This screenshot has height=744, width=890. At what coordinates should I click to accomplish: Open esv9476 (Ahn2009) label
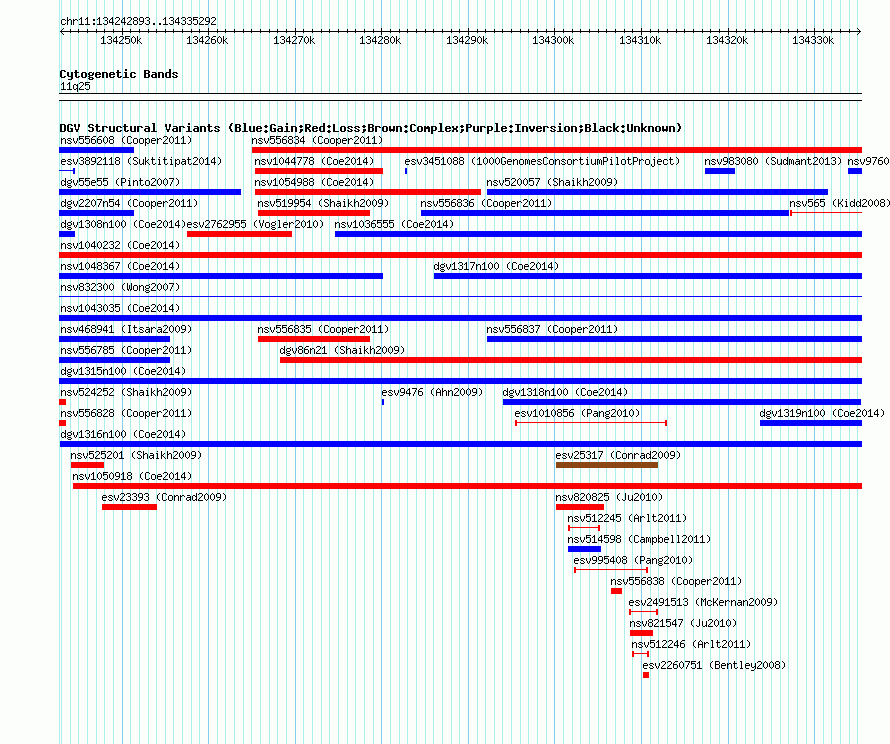tap(432, 392)
